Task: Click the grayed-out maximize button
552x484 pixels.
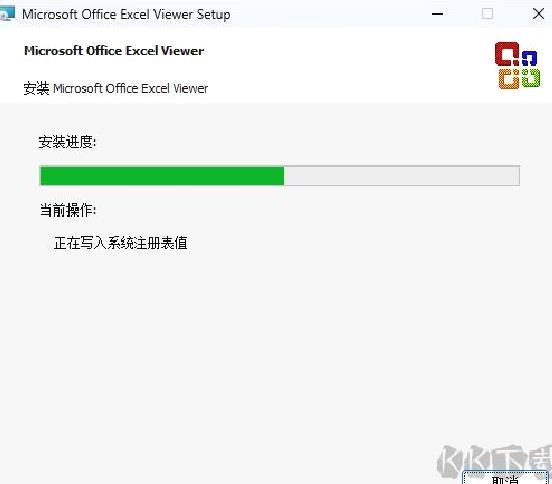Action: tap(487, 14)
